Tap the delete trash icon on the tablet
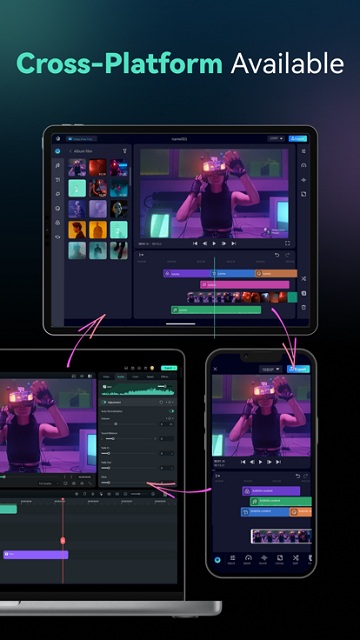 pyautogui.click(x=304, y=307)
